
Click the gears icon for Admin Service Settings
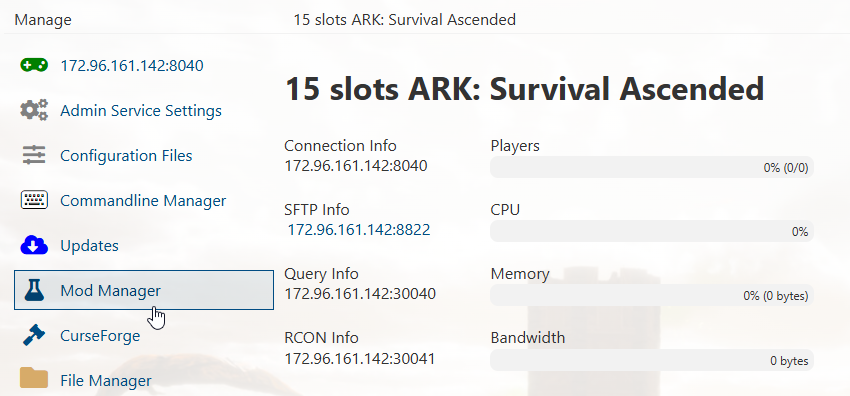pos(34,111)
